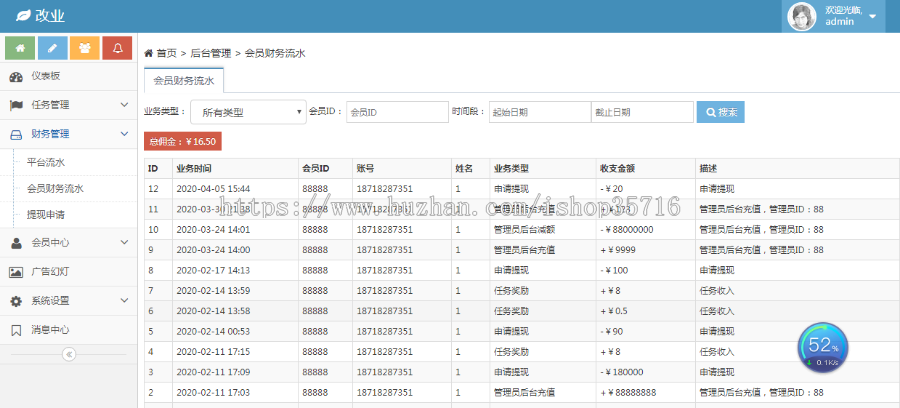Click the orange users icon button

pos(86,48)
